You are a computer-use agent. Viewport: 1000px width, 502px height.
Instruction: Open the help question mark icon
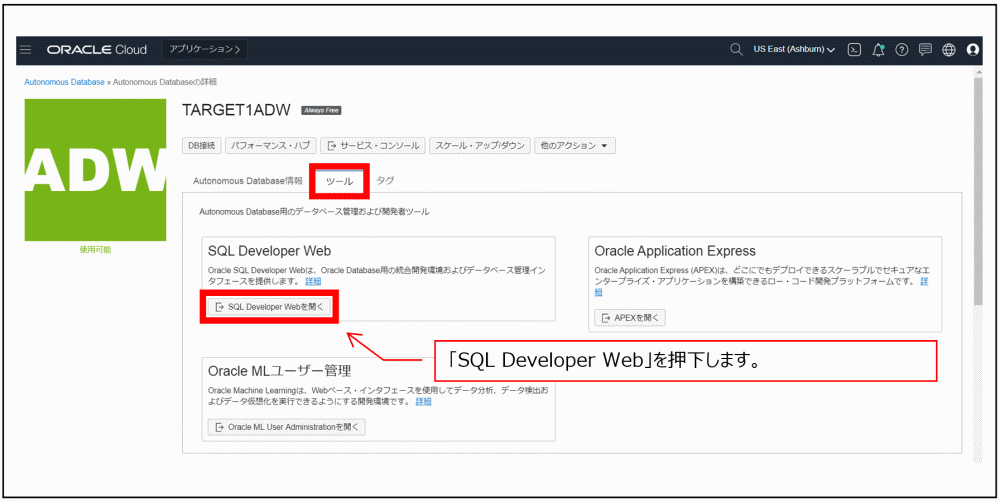click(x=901, y=50)
